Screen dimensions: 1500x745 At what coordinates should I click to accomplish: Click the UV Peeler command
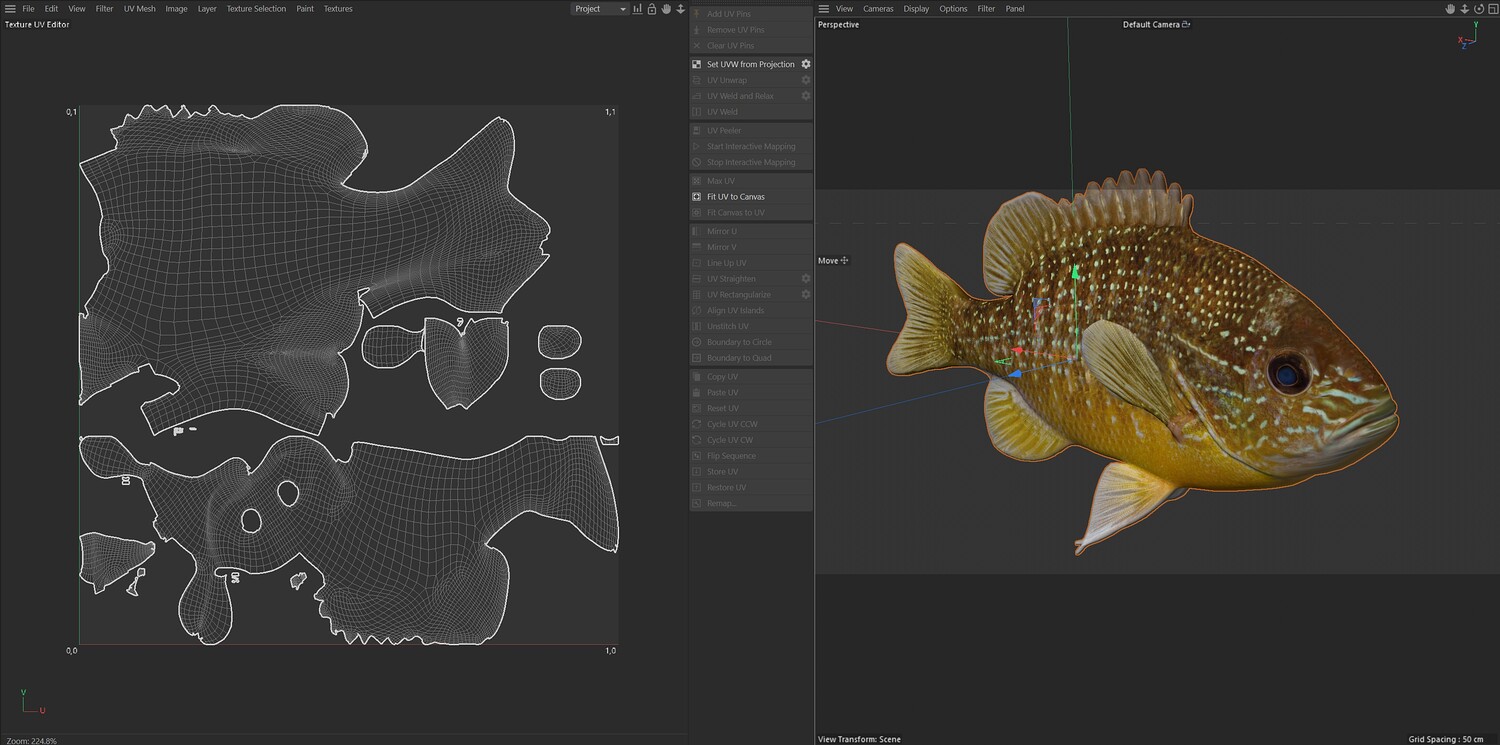coord(750,131)
